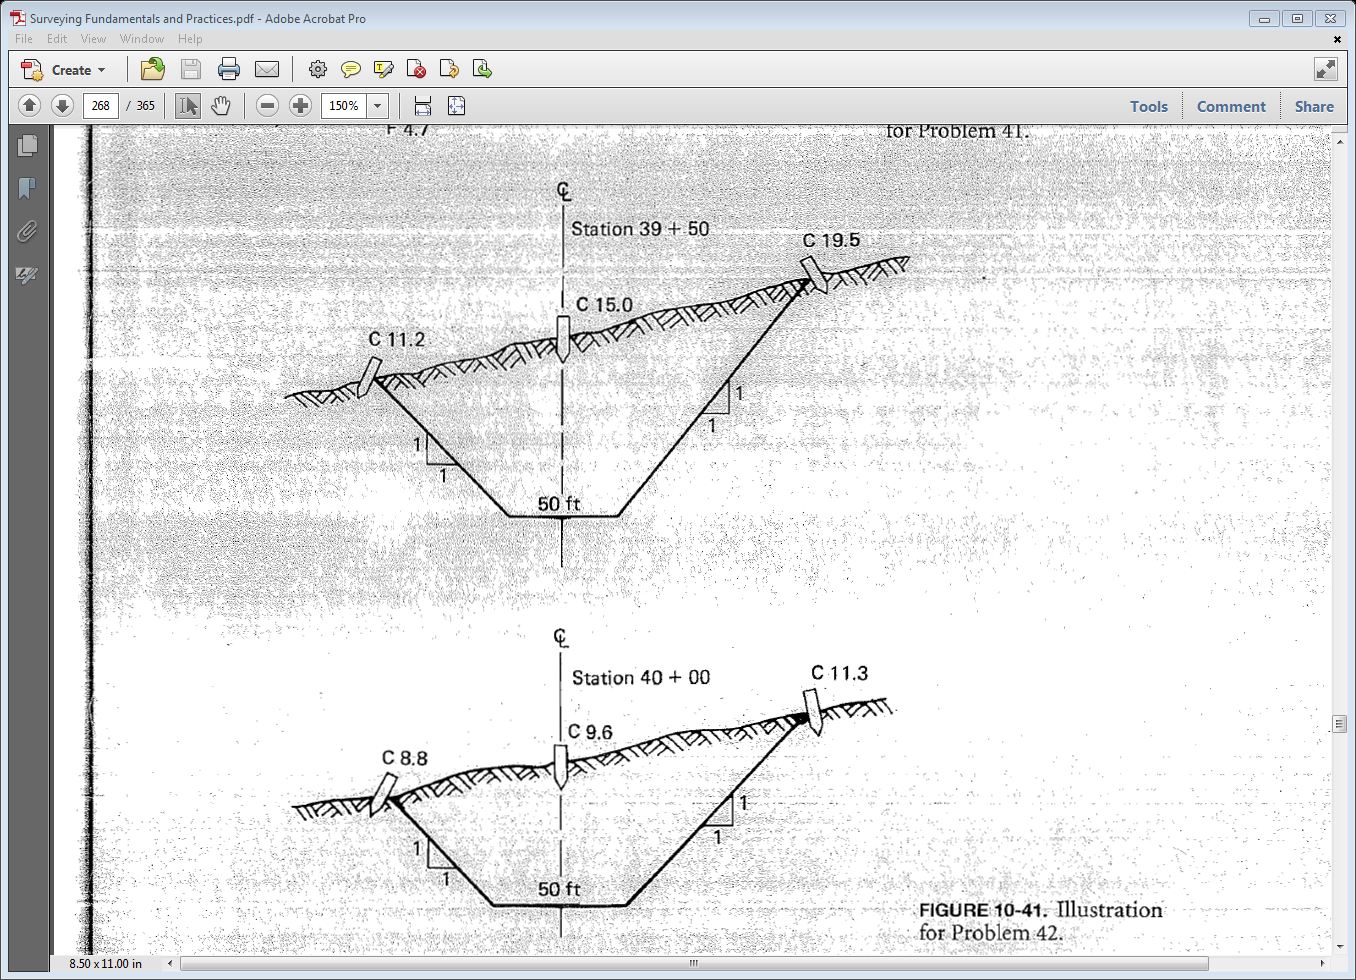The image size is (1356, 980).
Task: Select the Hand tool for panning
Action: 220,105
